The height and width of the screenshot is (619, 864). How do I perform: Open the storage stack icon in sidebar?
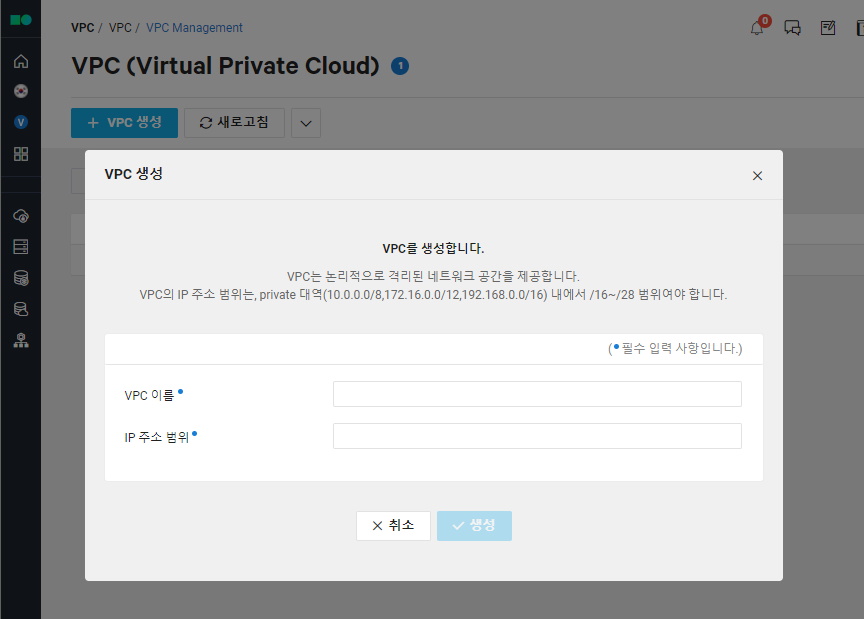[x=21, y=309]
